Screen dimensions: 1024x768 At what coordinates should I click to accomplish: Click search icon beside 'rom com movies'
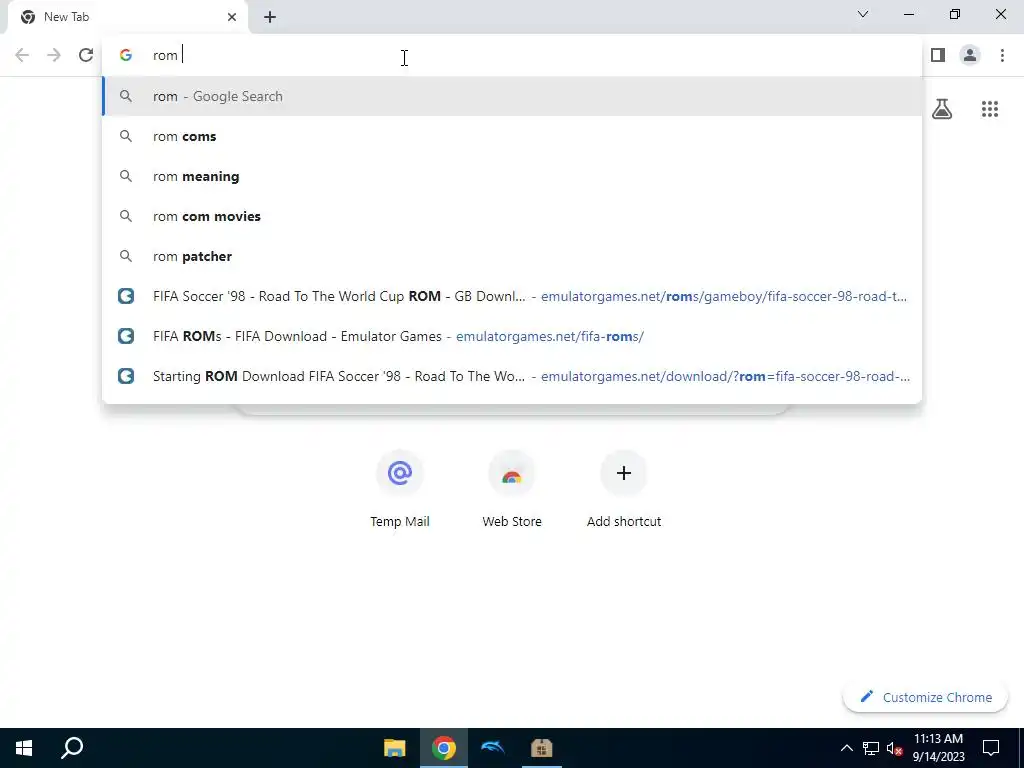[126, 216]
